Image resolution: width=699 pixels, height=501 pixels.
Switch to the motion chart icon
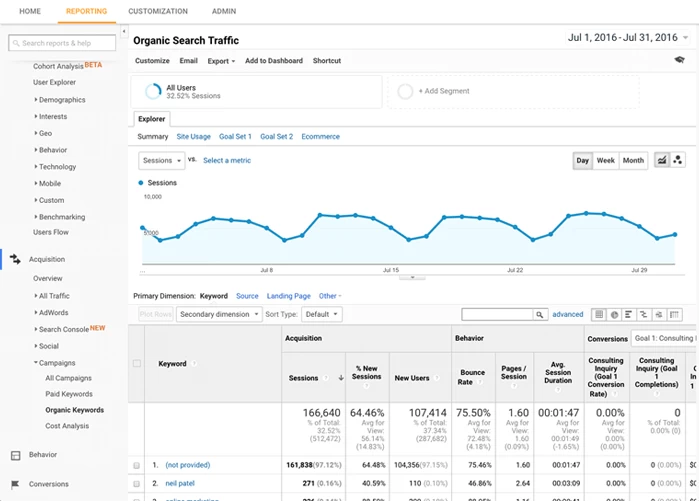678,160
